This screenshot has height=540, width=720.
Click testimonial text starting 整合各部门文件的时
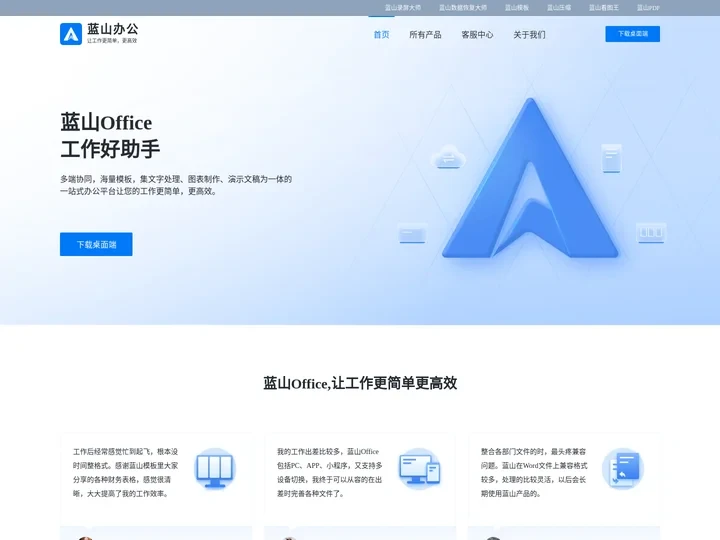click(x=534, y=472)
